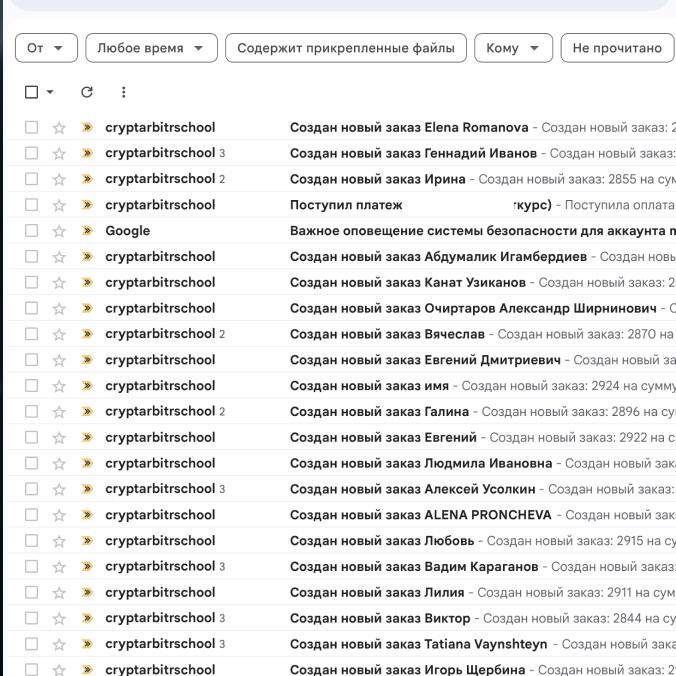Screen dimensions: 676x676
Task: Open the Важное оповещение системы безопасности email
Action: 480,231
